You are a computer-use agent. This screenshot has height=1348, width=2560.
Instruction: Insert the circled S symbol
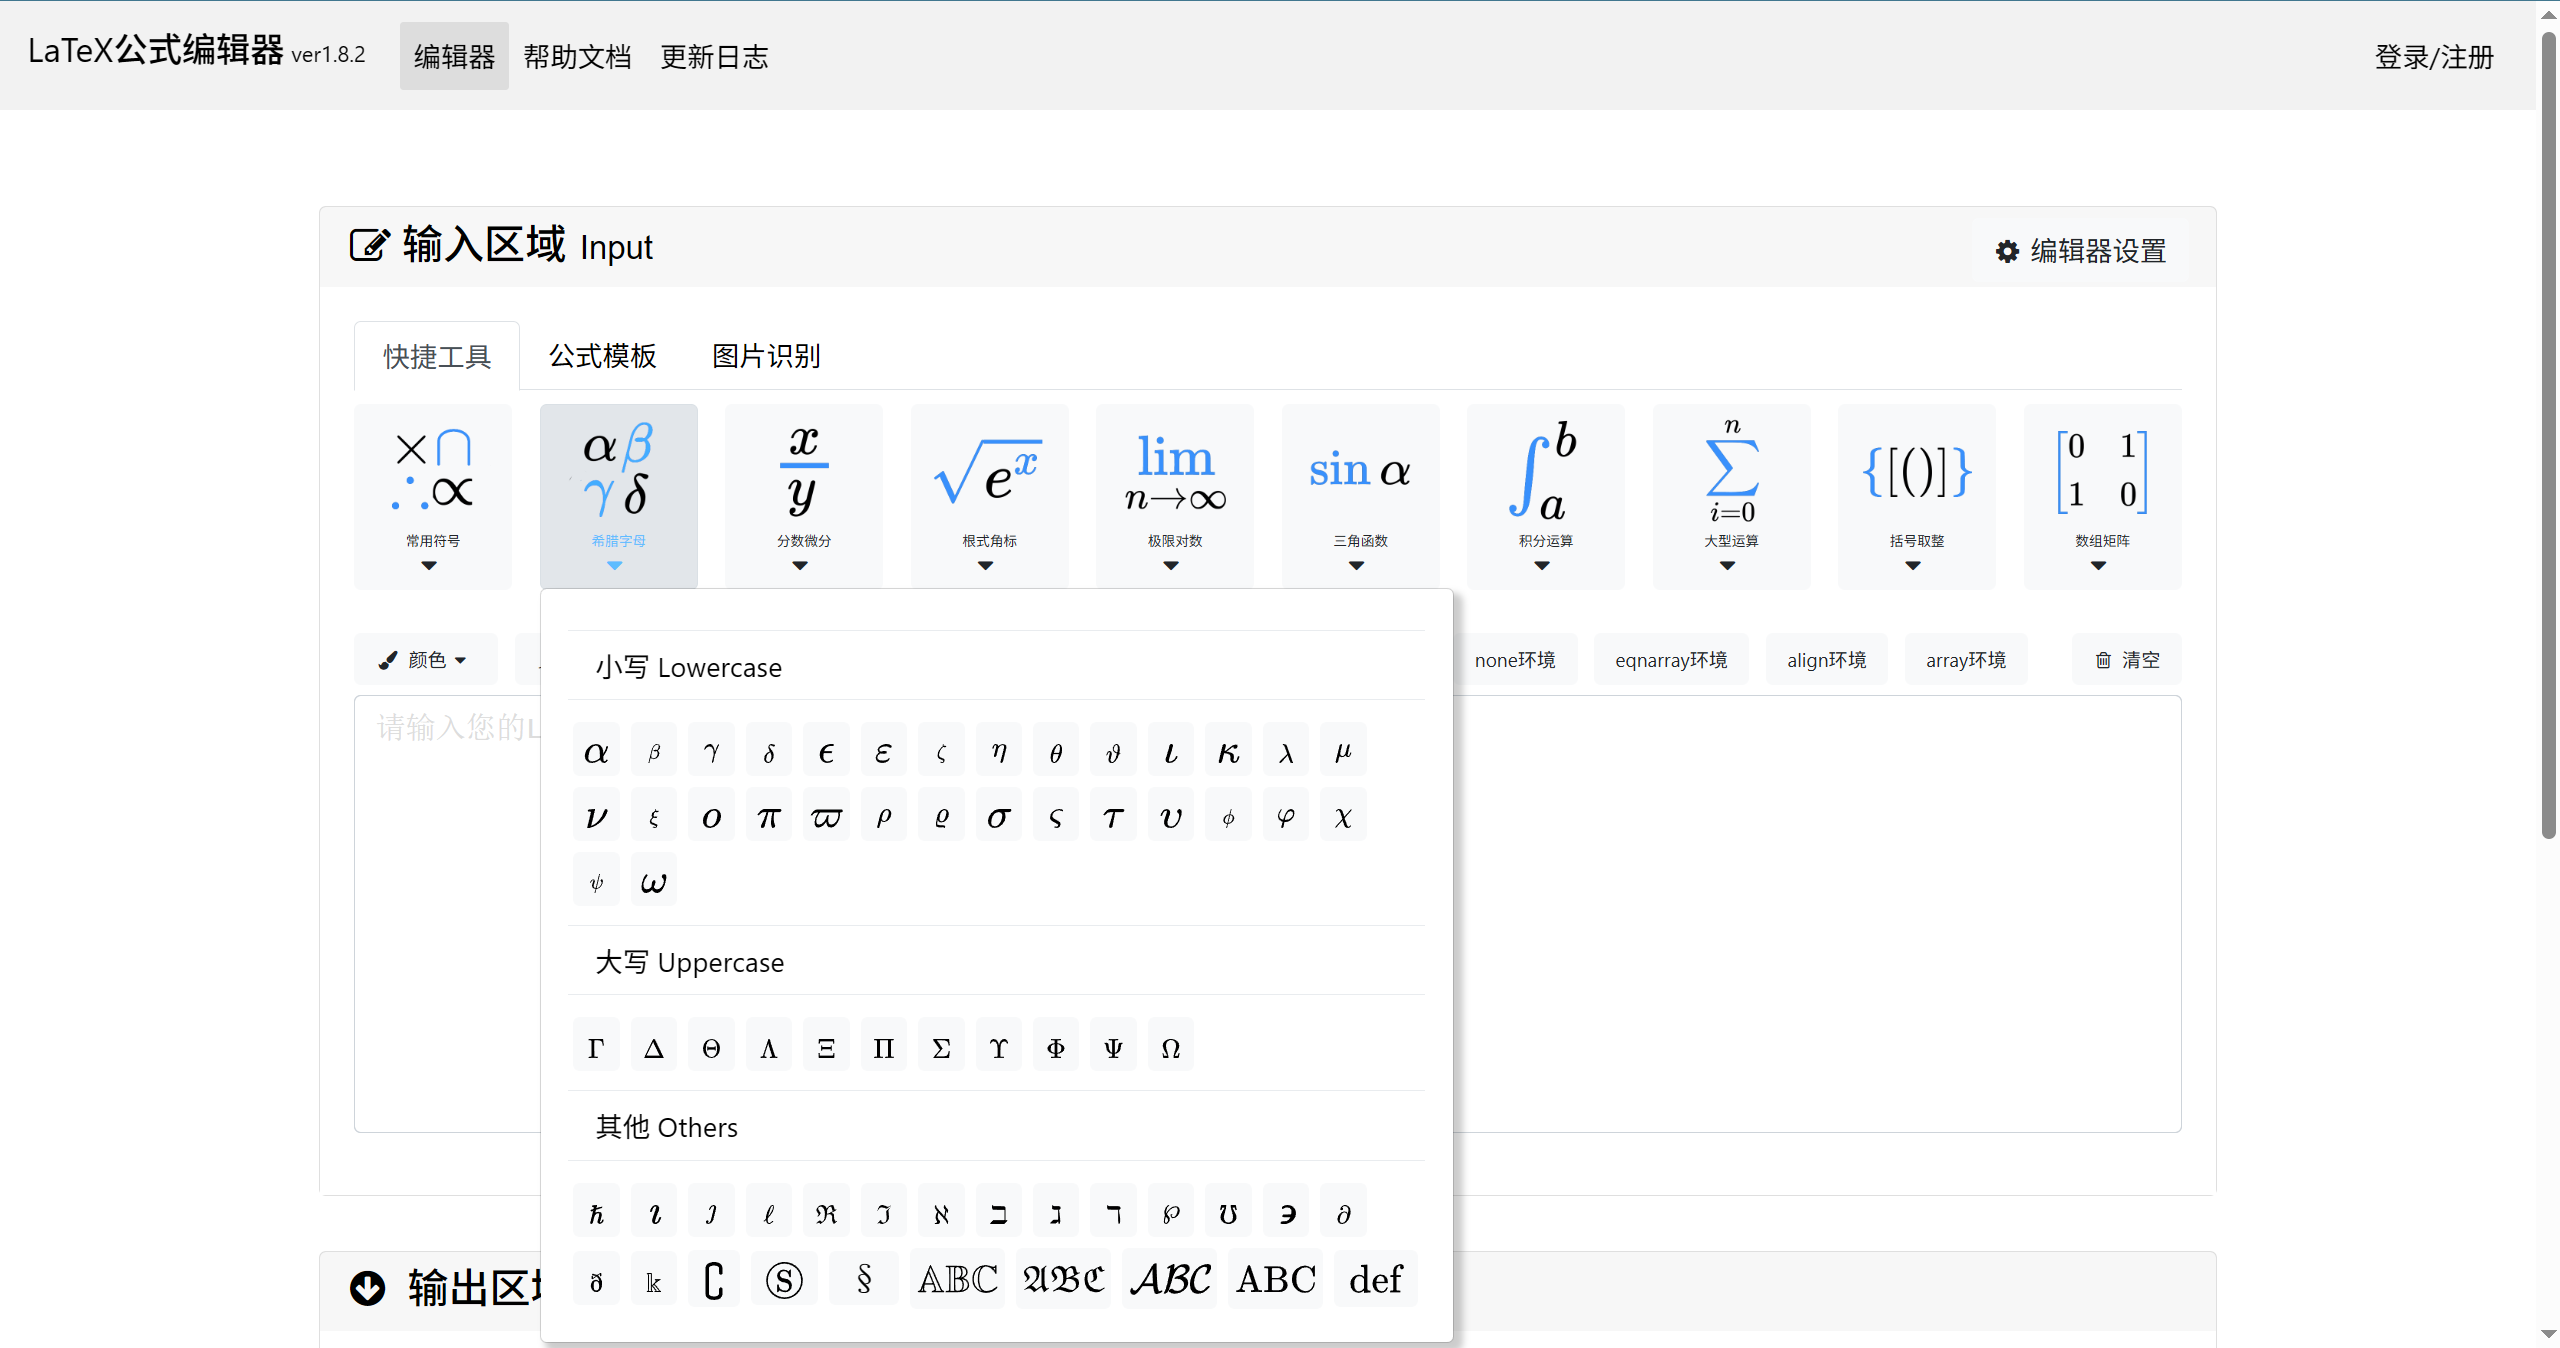click(784, 1278)
